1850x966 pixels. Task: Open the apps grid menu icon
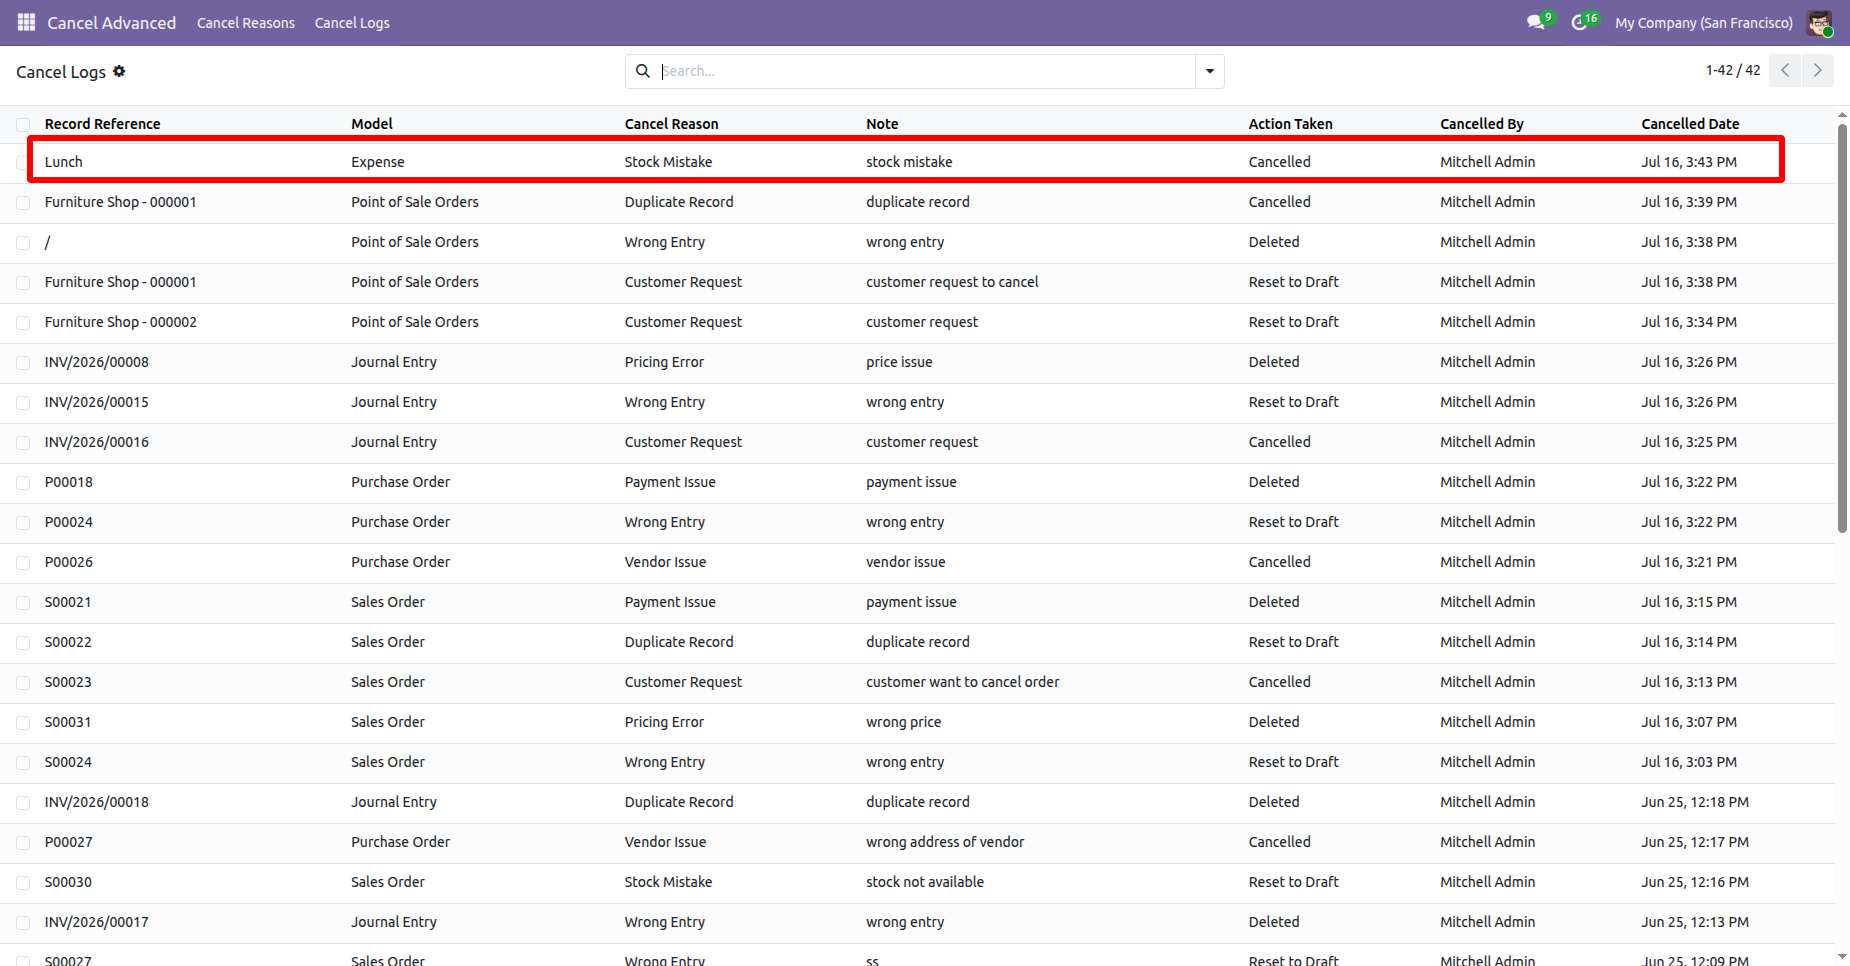point(26,22)
